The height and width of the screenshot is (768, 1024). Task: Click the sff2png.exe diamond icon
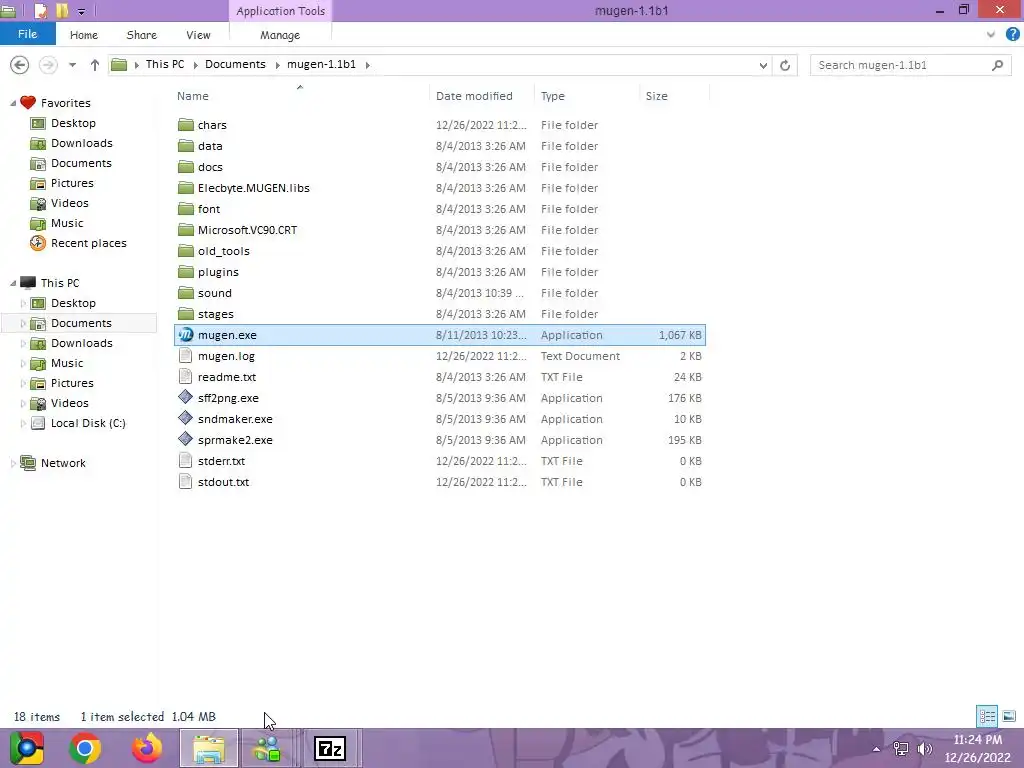tap(185, 397)
